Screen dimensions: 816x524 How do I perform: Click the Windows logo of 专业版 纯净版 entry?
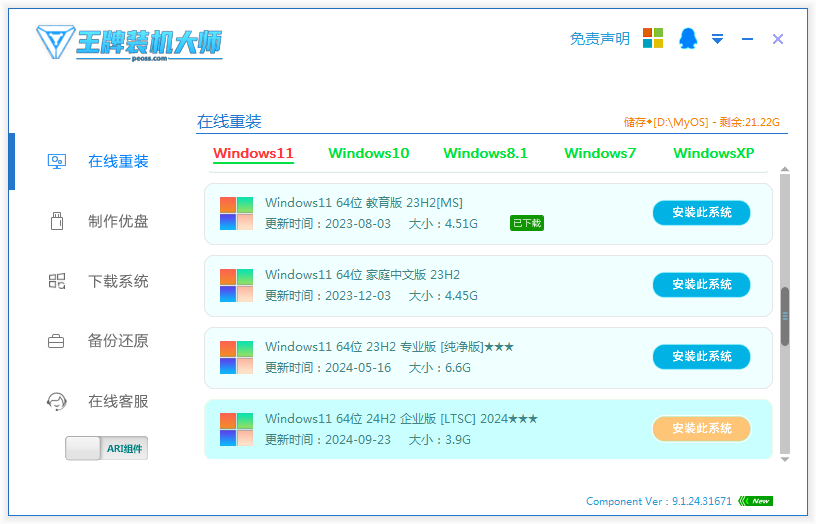(236, 357)
